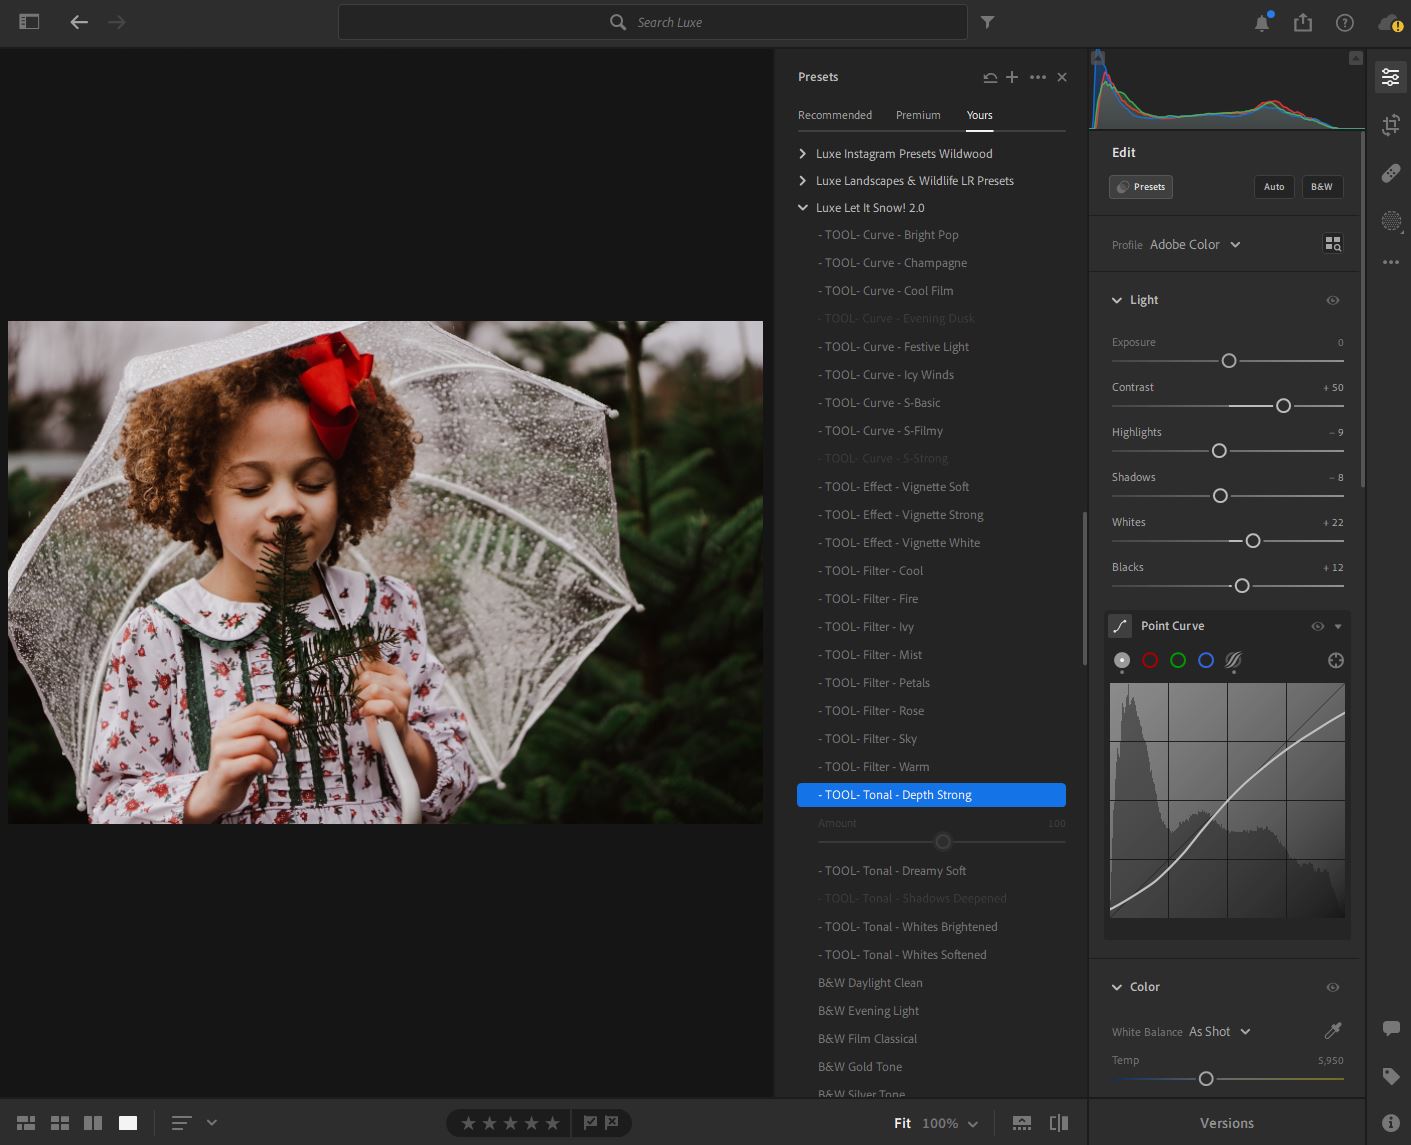Toggle Color panel visibility eye
This screenshot has height=1145, width=1411.
tap(1332, 987)
